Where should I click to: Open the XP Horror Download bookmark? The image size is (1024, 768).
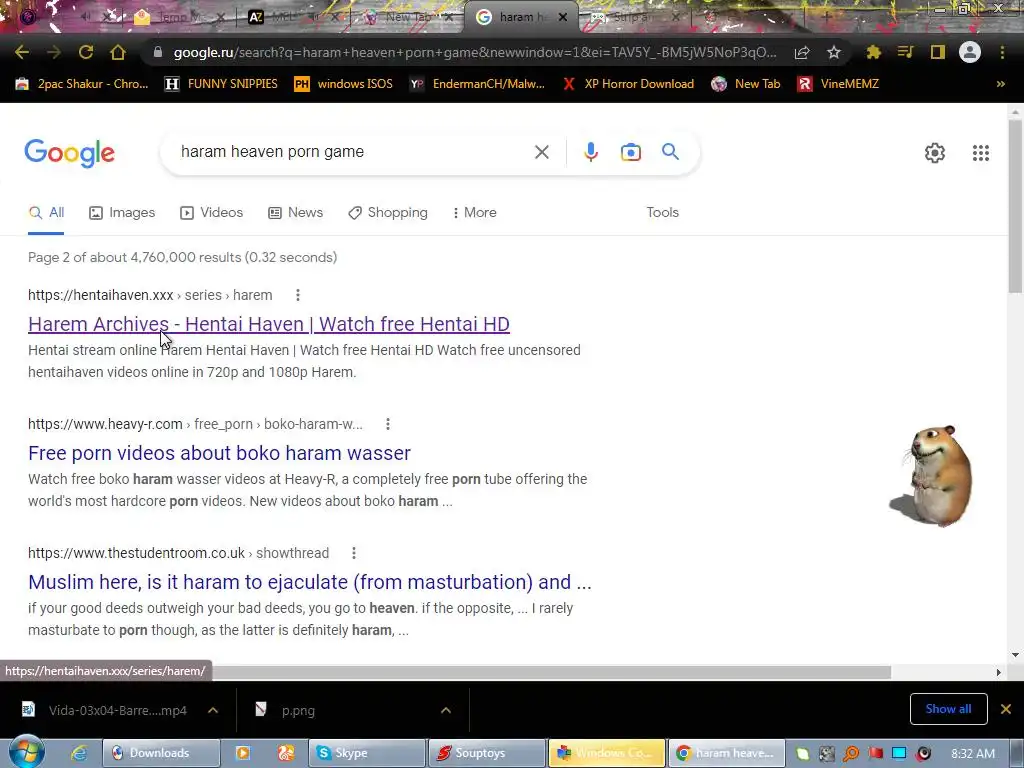[x=628, y=84]
